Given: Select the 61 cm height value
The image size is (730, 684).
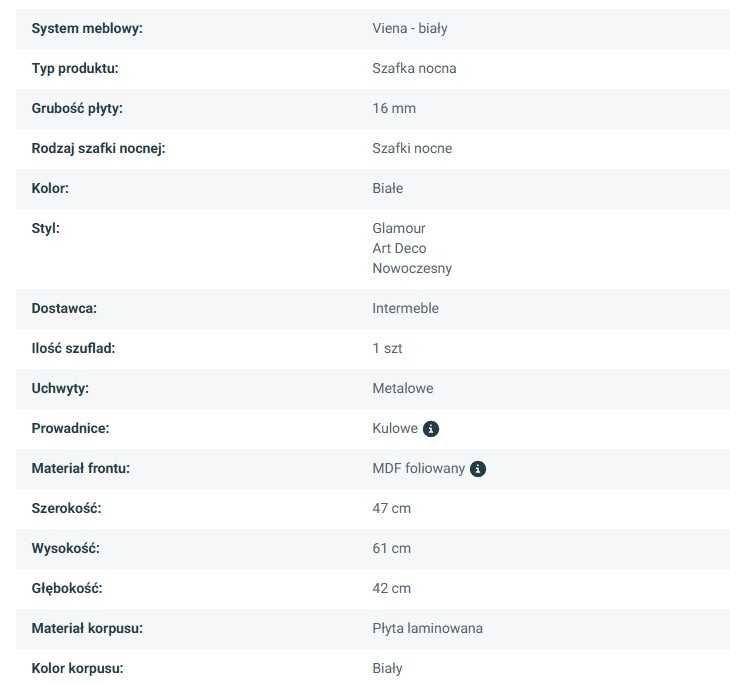Looking at the screenshot, I should 391,548.
